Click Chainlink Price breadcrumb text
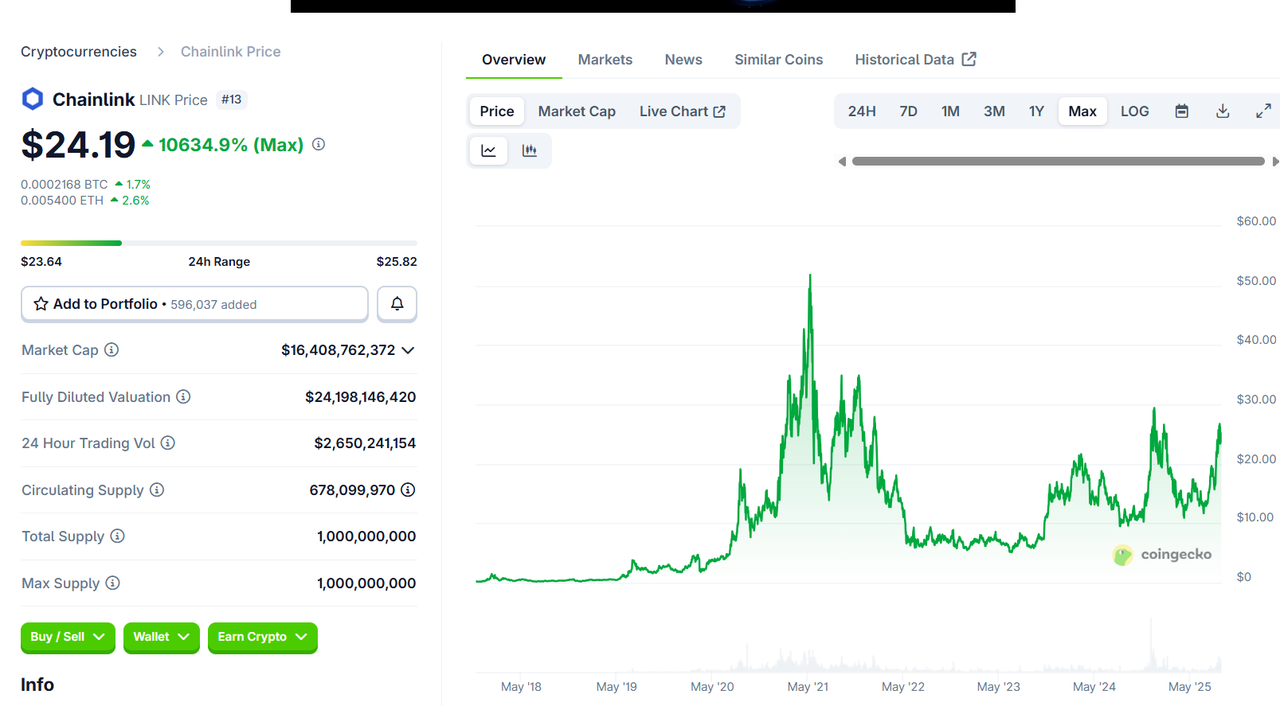Screen dimensions: 1280x706 click(231, 52)
